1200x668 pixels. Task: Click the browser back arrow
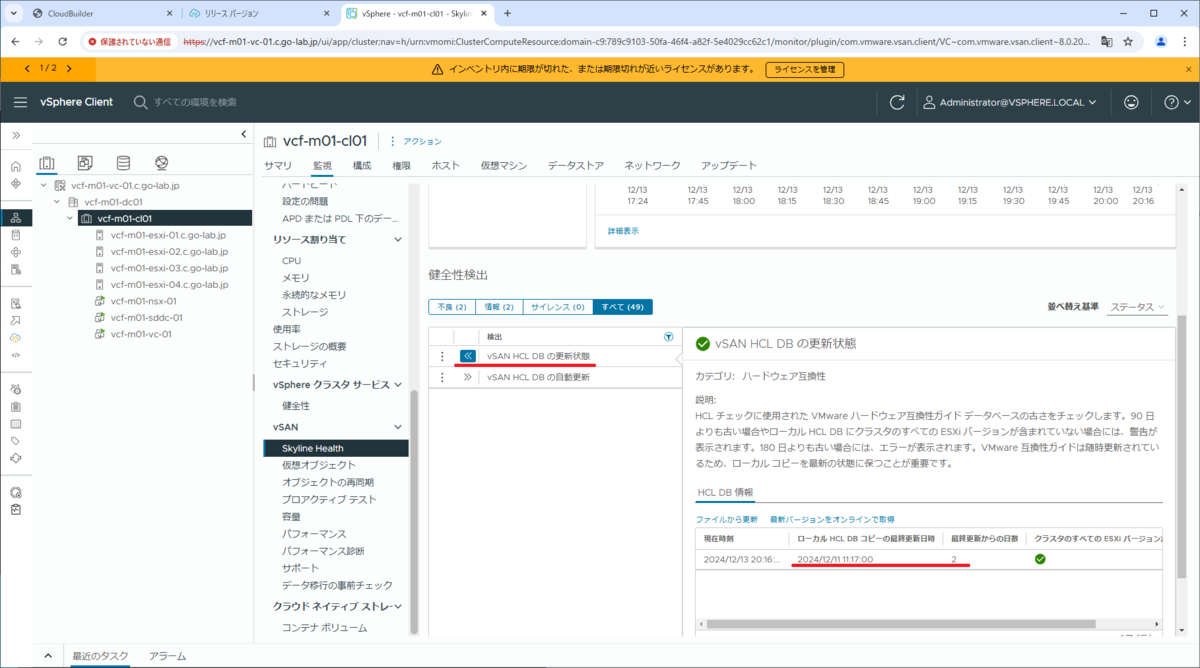[x=16, y=42]
